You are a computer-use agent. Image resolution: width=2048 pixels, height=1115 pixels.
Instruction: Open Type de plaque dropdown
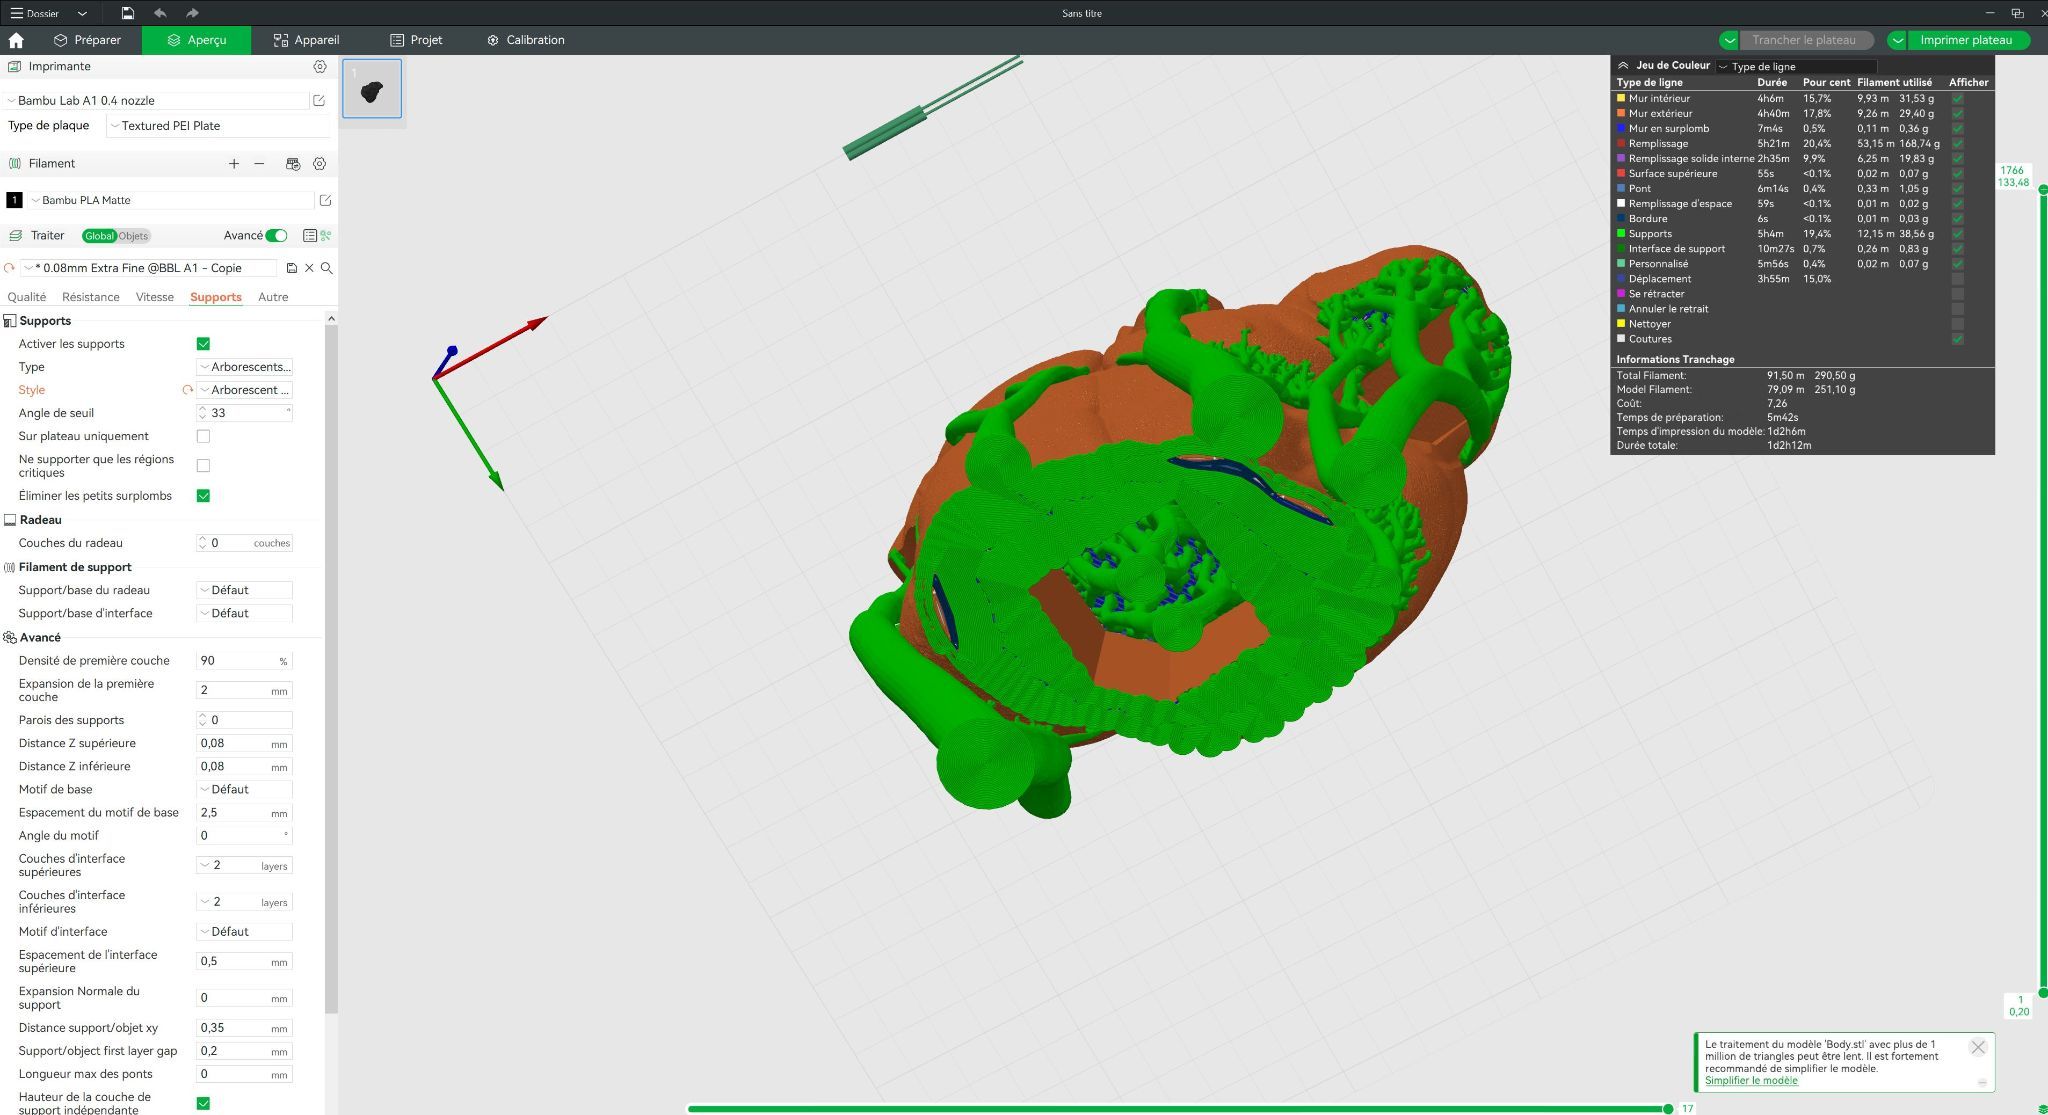pyautogui.click(x=218, y=126)
